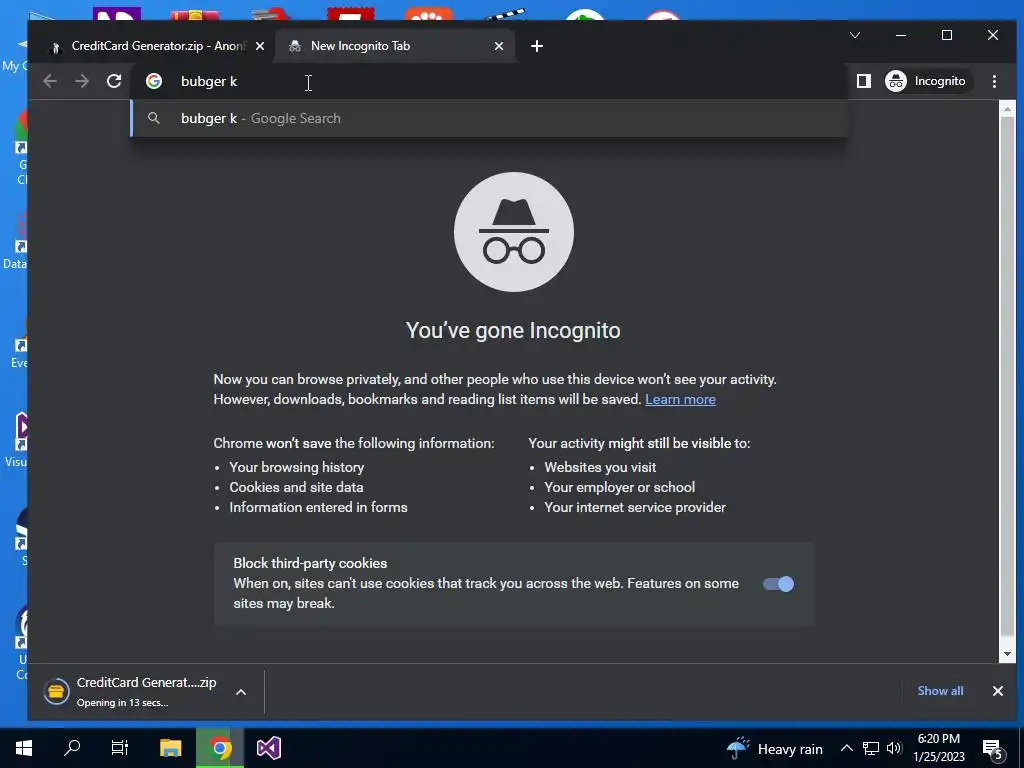Open the Windows Start menu
Viewport: 1024px width, 768px height.
pos(24,748)
